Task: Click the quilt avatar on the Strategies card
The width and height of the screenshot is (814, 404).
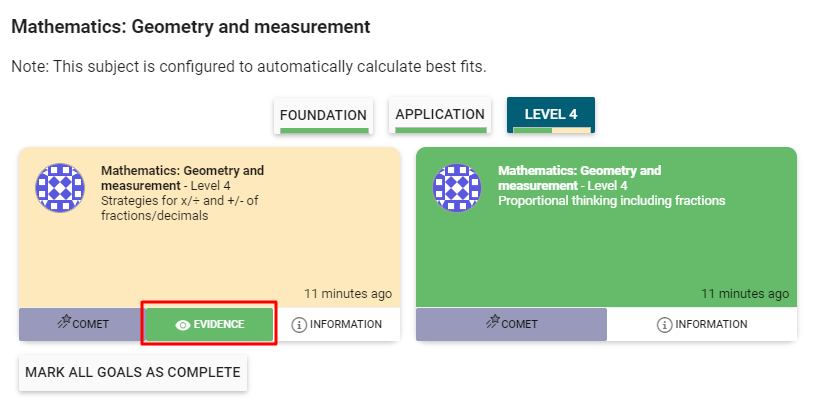Action: point(60,187)
